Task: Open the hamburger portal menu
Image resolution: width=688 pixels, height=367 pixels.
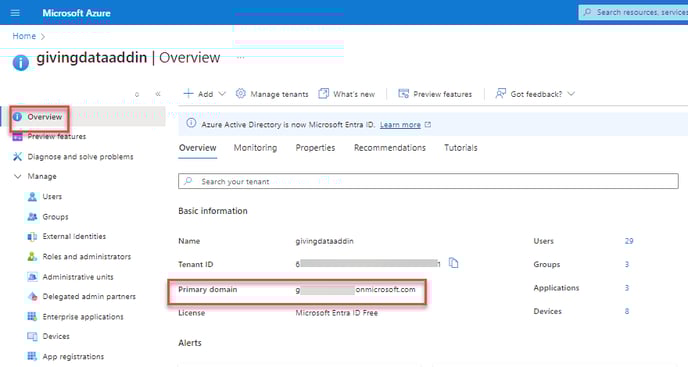Action: tap(15, 13)
